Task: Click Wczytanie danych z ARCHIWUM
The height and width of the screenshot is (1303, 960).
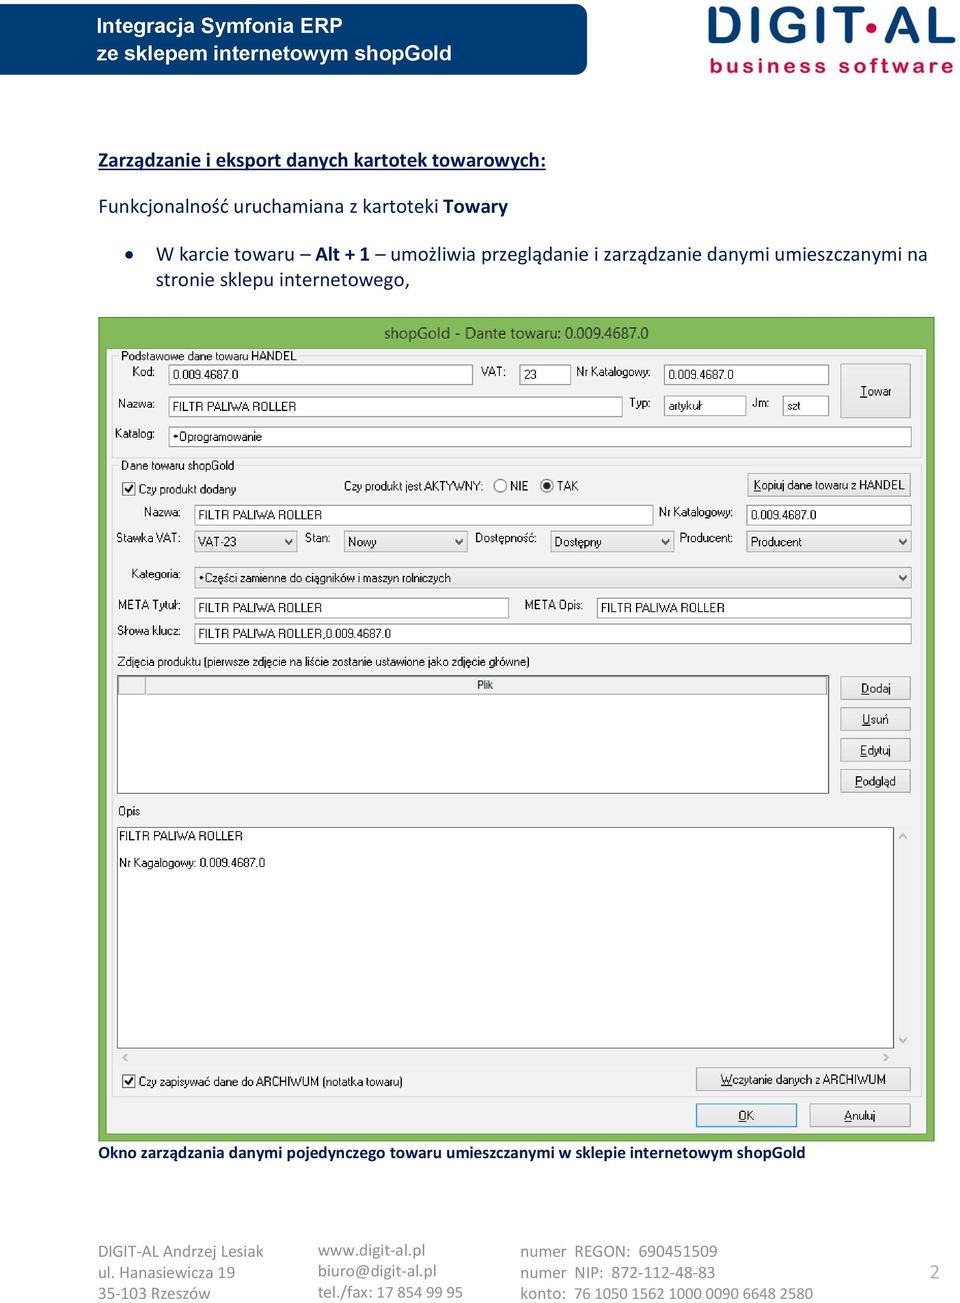Action: 803,1079
